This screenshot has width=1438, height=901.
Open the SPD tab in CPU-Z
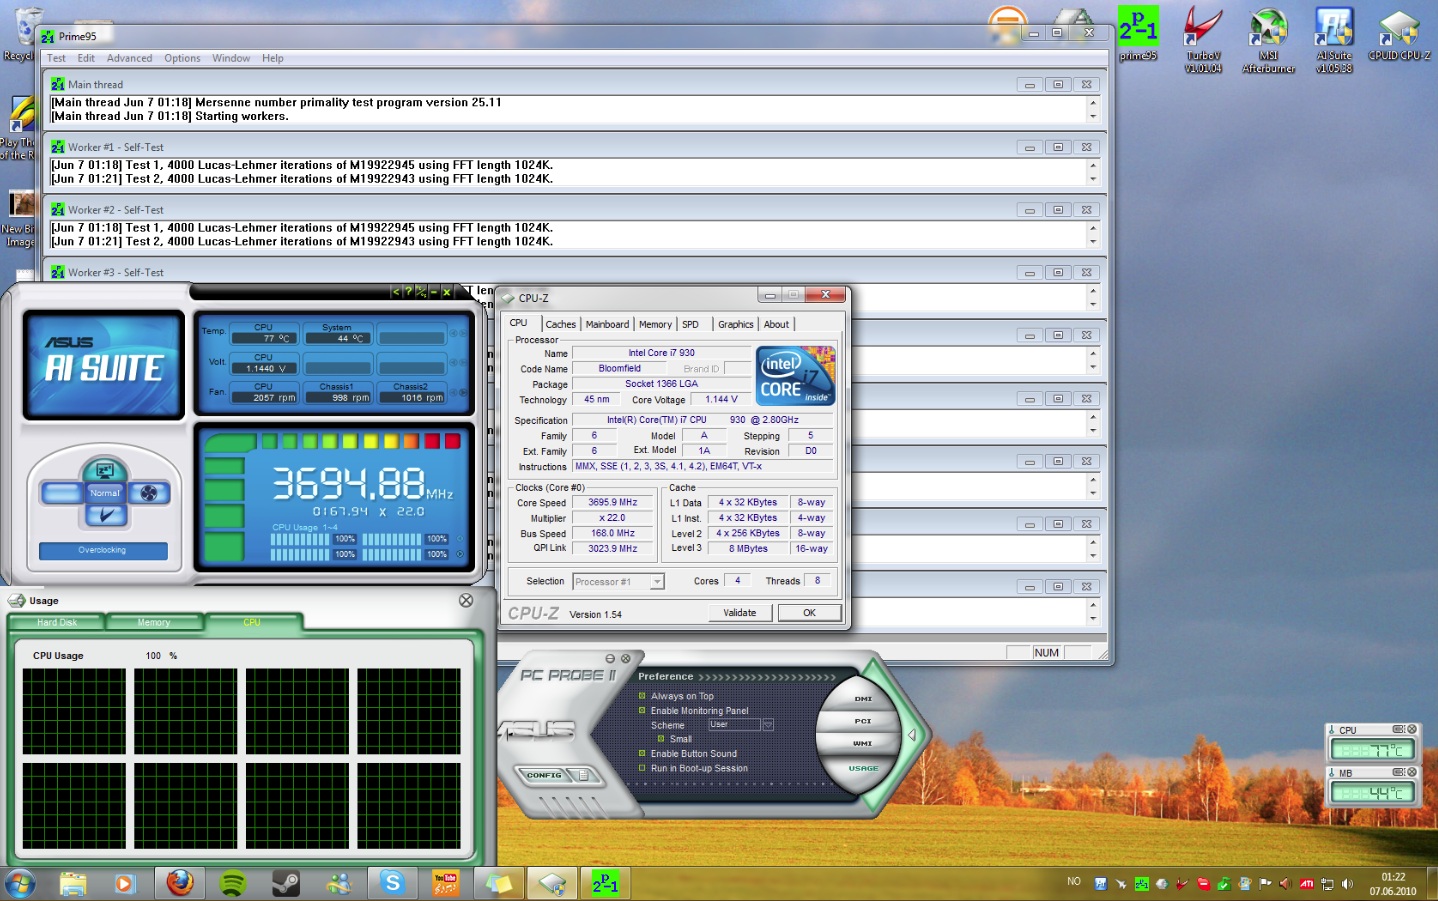(x=690, y=324)
